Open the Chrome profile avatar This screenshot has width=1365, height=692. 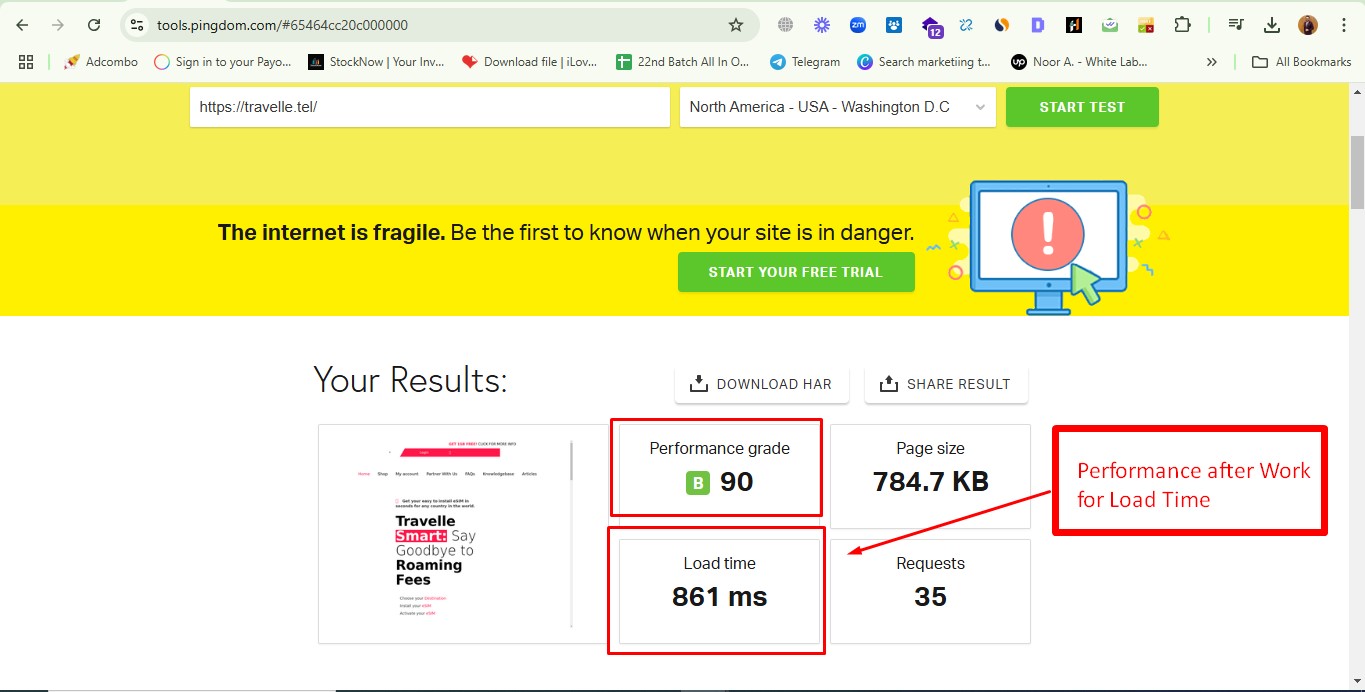coord(1308,25)
